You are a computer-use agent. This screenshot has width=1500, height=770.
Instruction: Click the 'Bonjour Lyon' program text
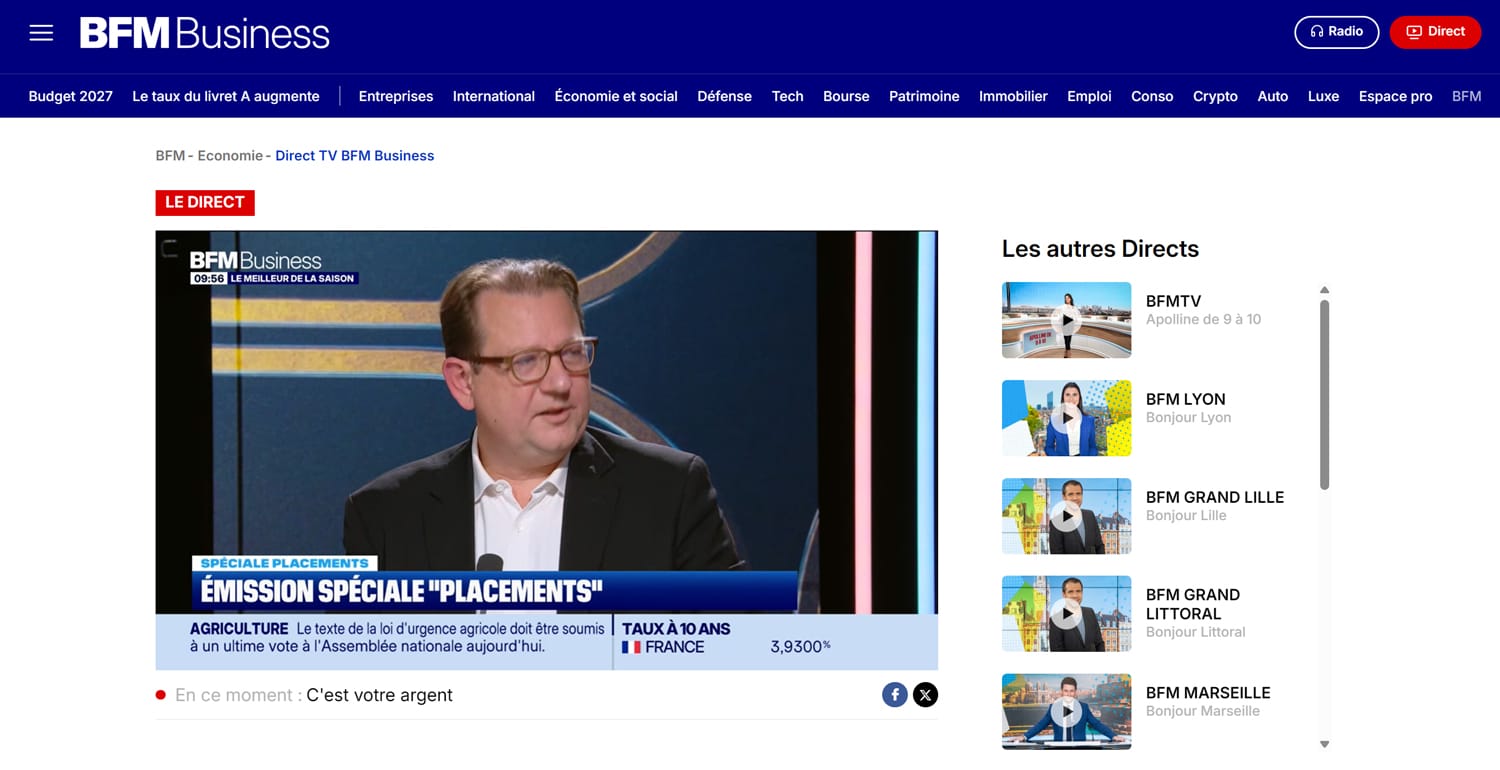(1188, 417)
